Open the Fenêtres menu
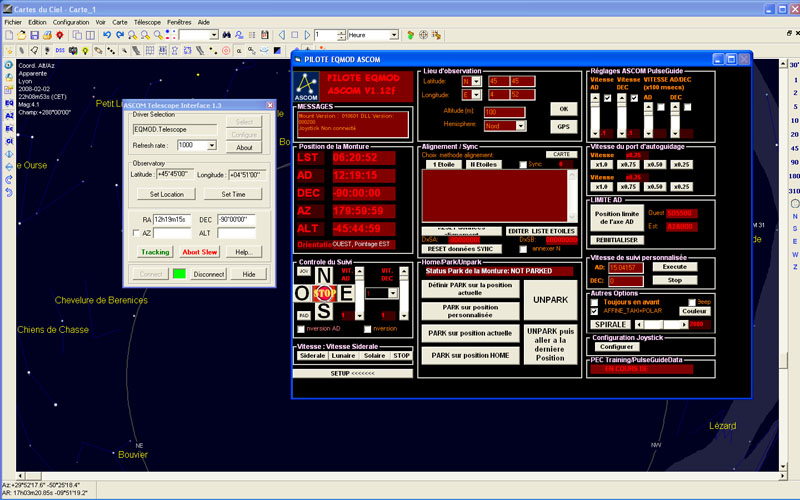This screenshot has width=800, height=500. 179,22
